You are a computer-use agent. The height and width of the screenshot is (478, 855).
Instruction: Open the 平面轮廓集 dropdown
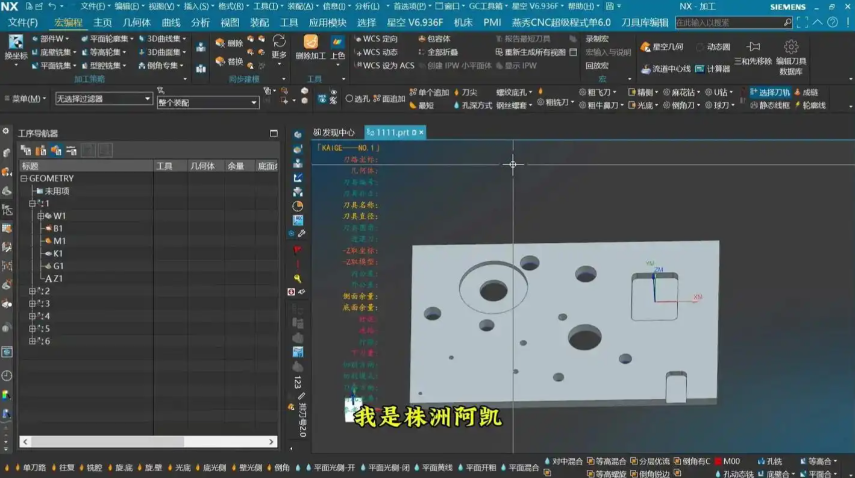[x=107, y=39]
